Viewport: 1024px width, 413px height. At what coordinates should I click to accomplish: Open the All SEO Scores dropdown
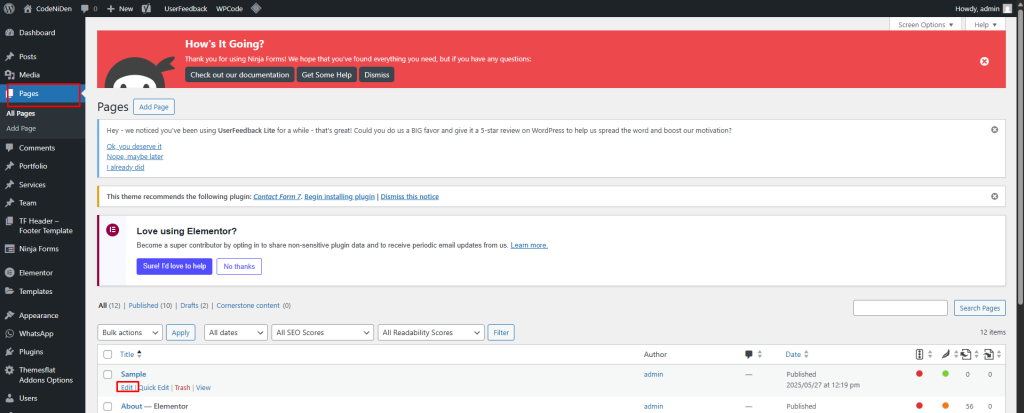(323, 332)
